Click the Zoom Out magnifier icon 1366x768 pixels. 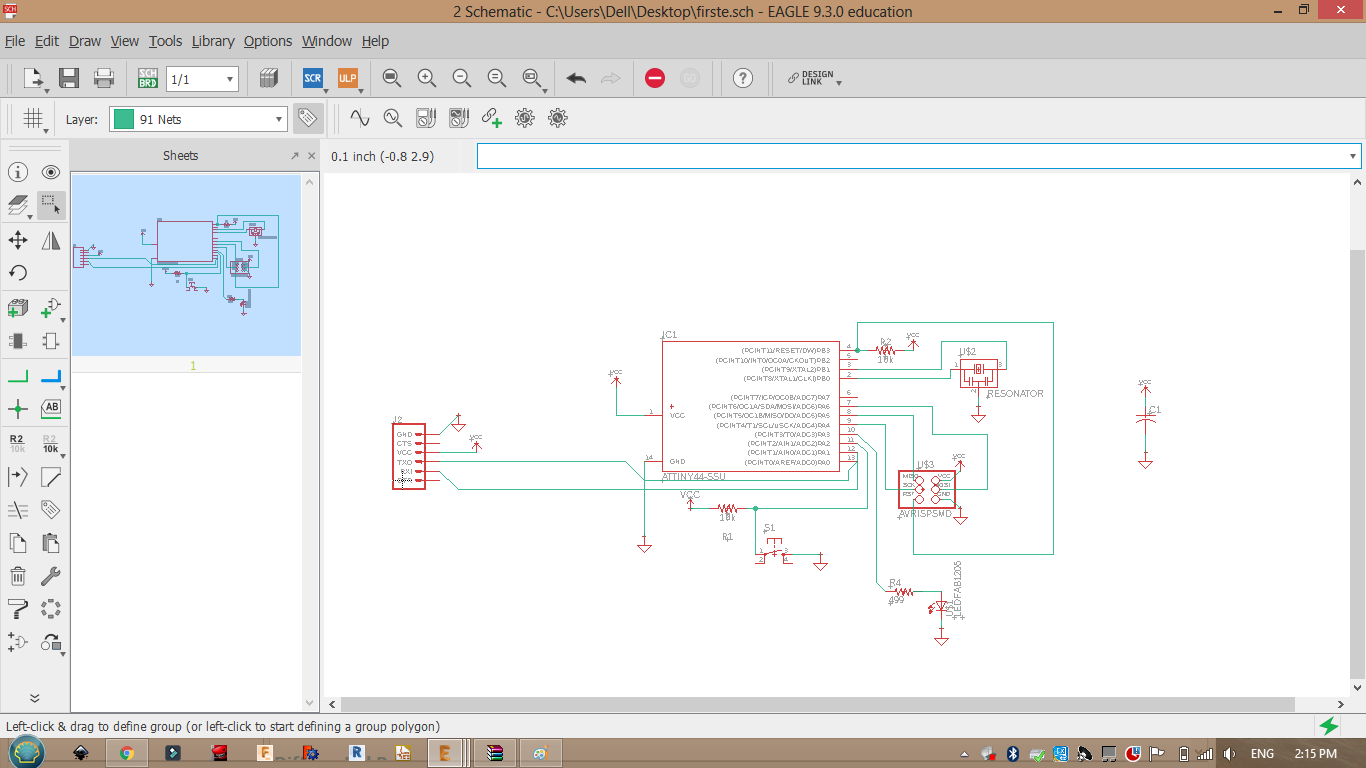(x=462, y=78)
